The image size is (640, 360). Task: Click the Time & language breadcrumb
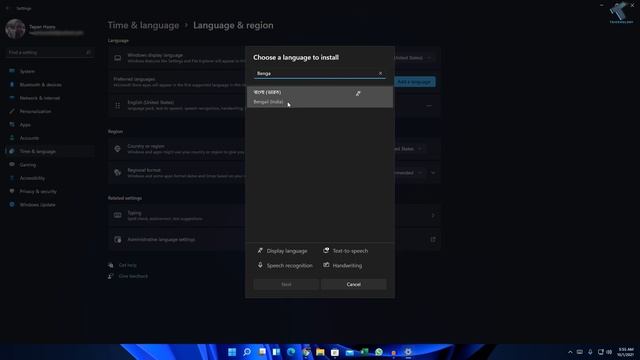pos(143,25)
